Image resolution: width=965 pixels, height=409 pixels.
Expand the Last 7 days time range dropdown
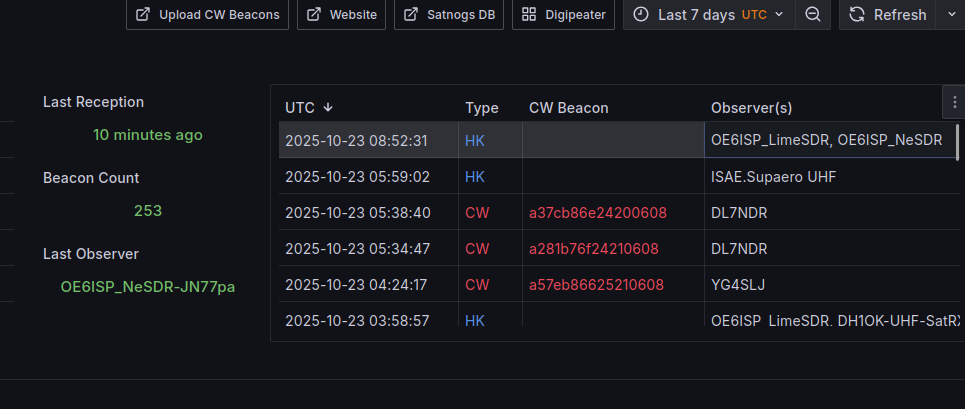(779, 15)
